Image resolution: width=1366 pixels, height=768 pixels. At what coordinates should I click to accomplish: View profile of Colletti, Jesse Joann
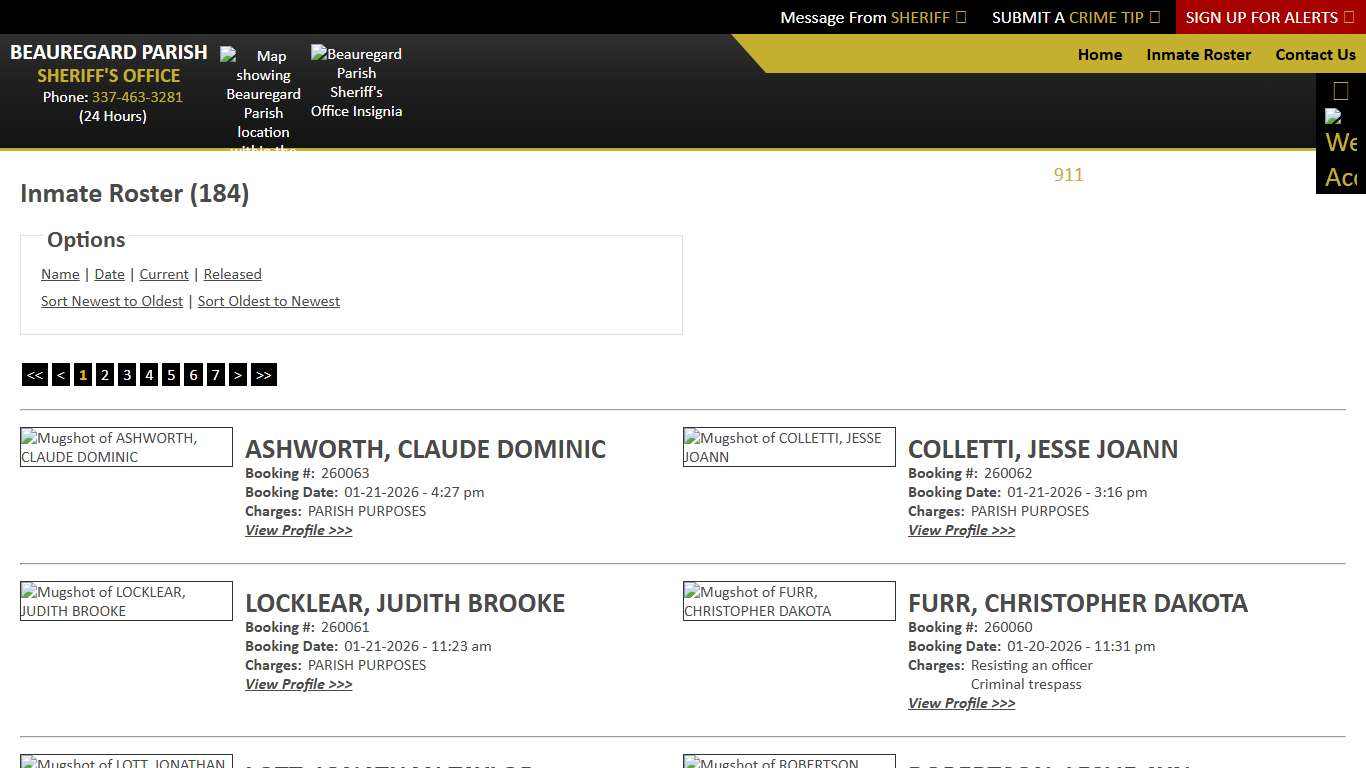click(961, 530)
